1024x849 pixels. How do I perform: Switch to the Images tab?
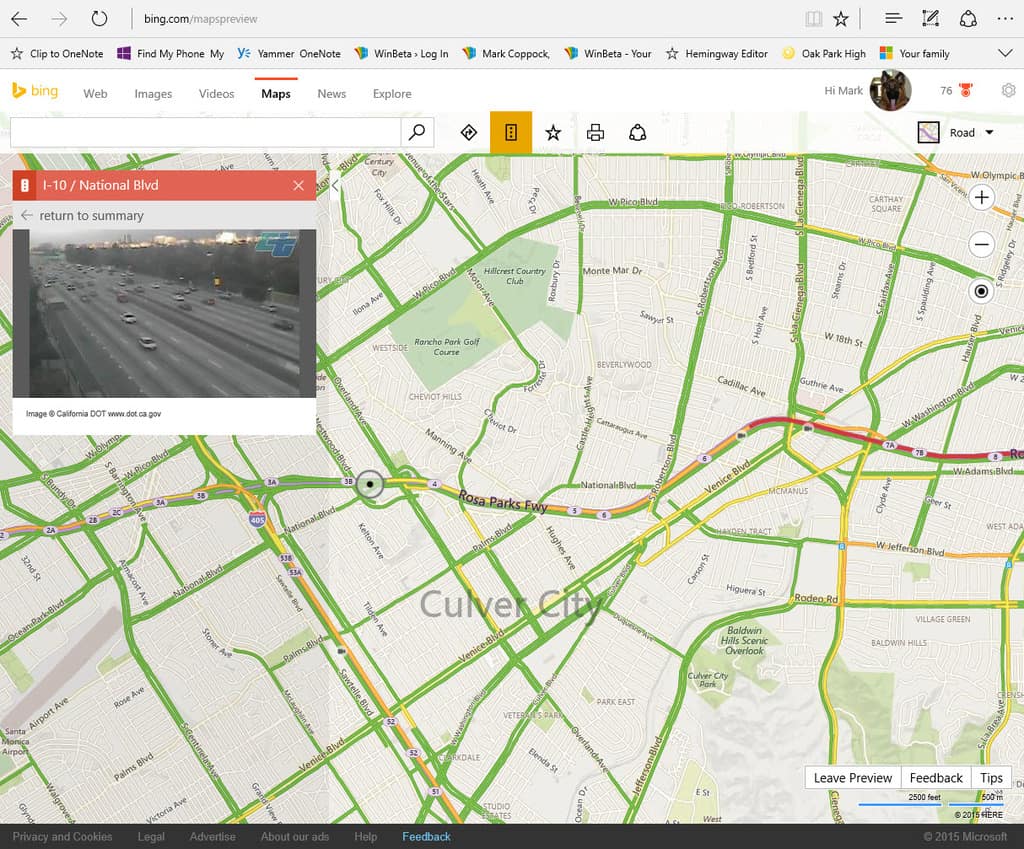(x=153, y=94)
